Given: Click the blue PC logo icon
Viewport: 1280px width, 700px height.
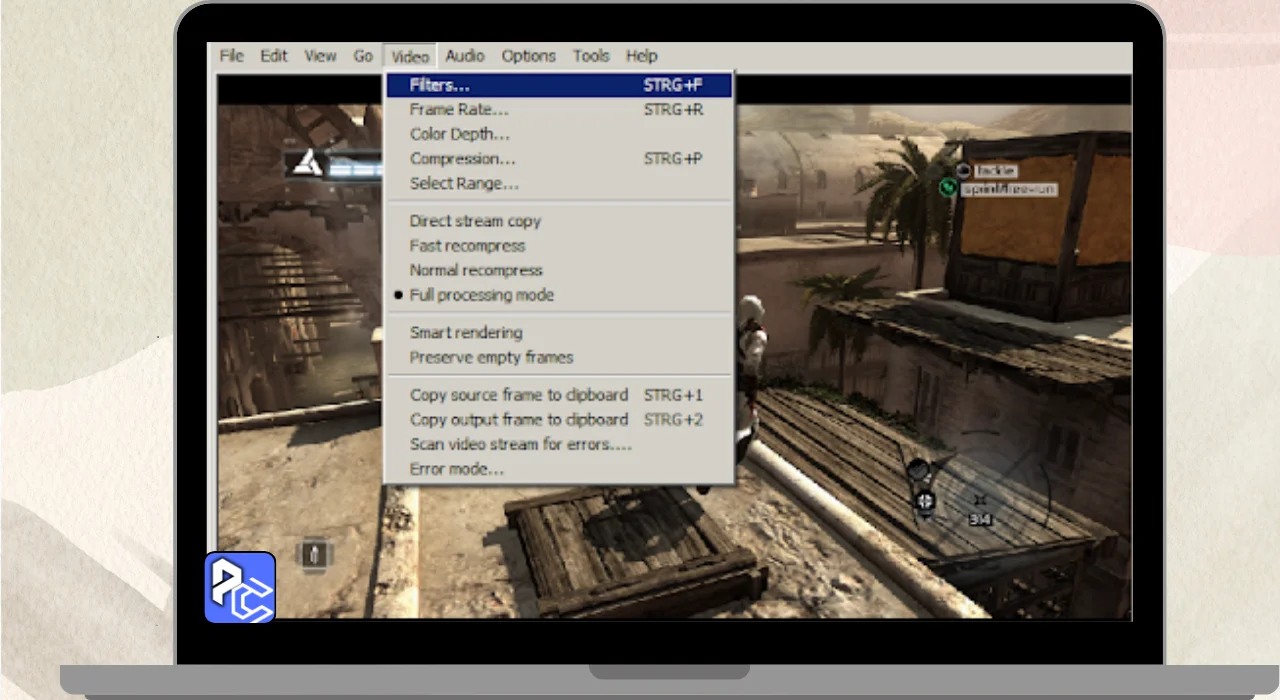Looking at the screenshot, I should (240, 587).
